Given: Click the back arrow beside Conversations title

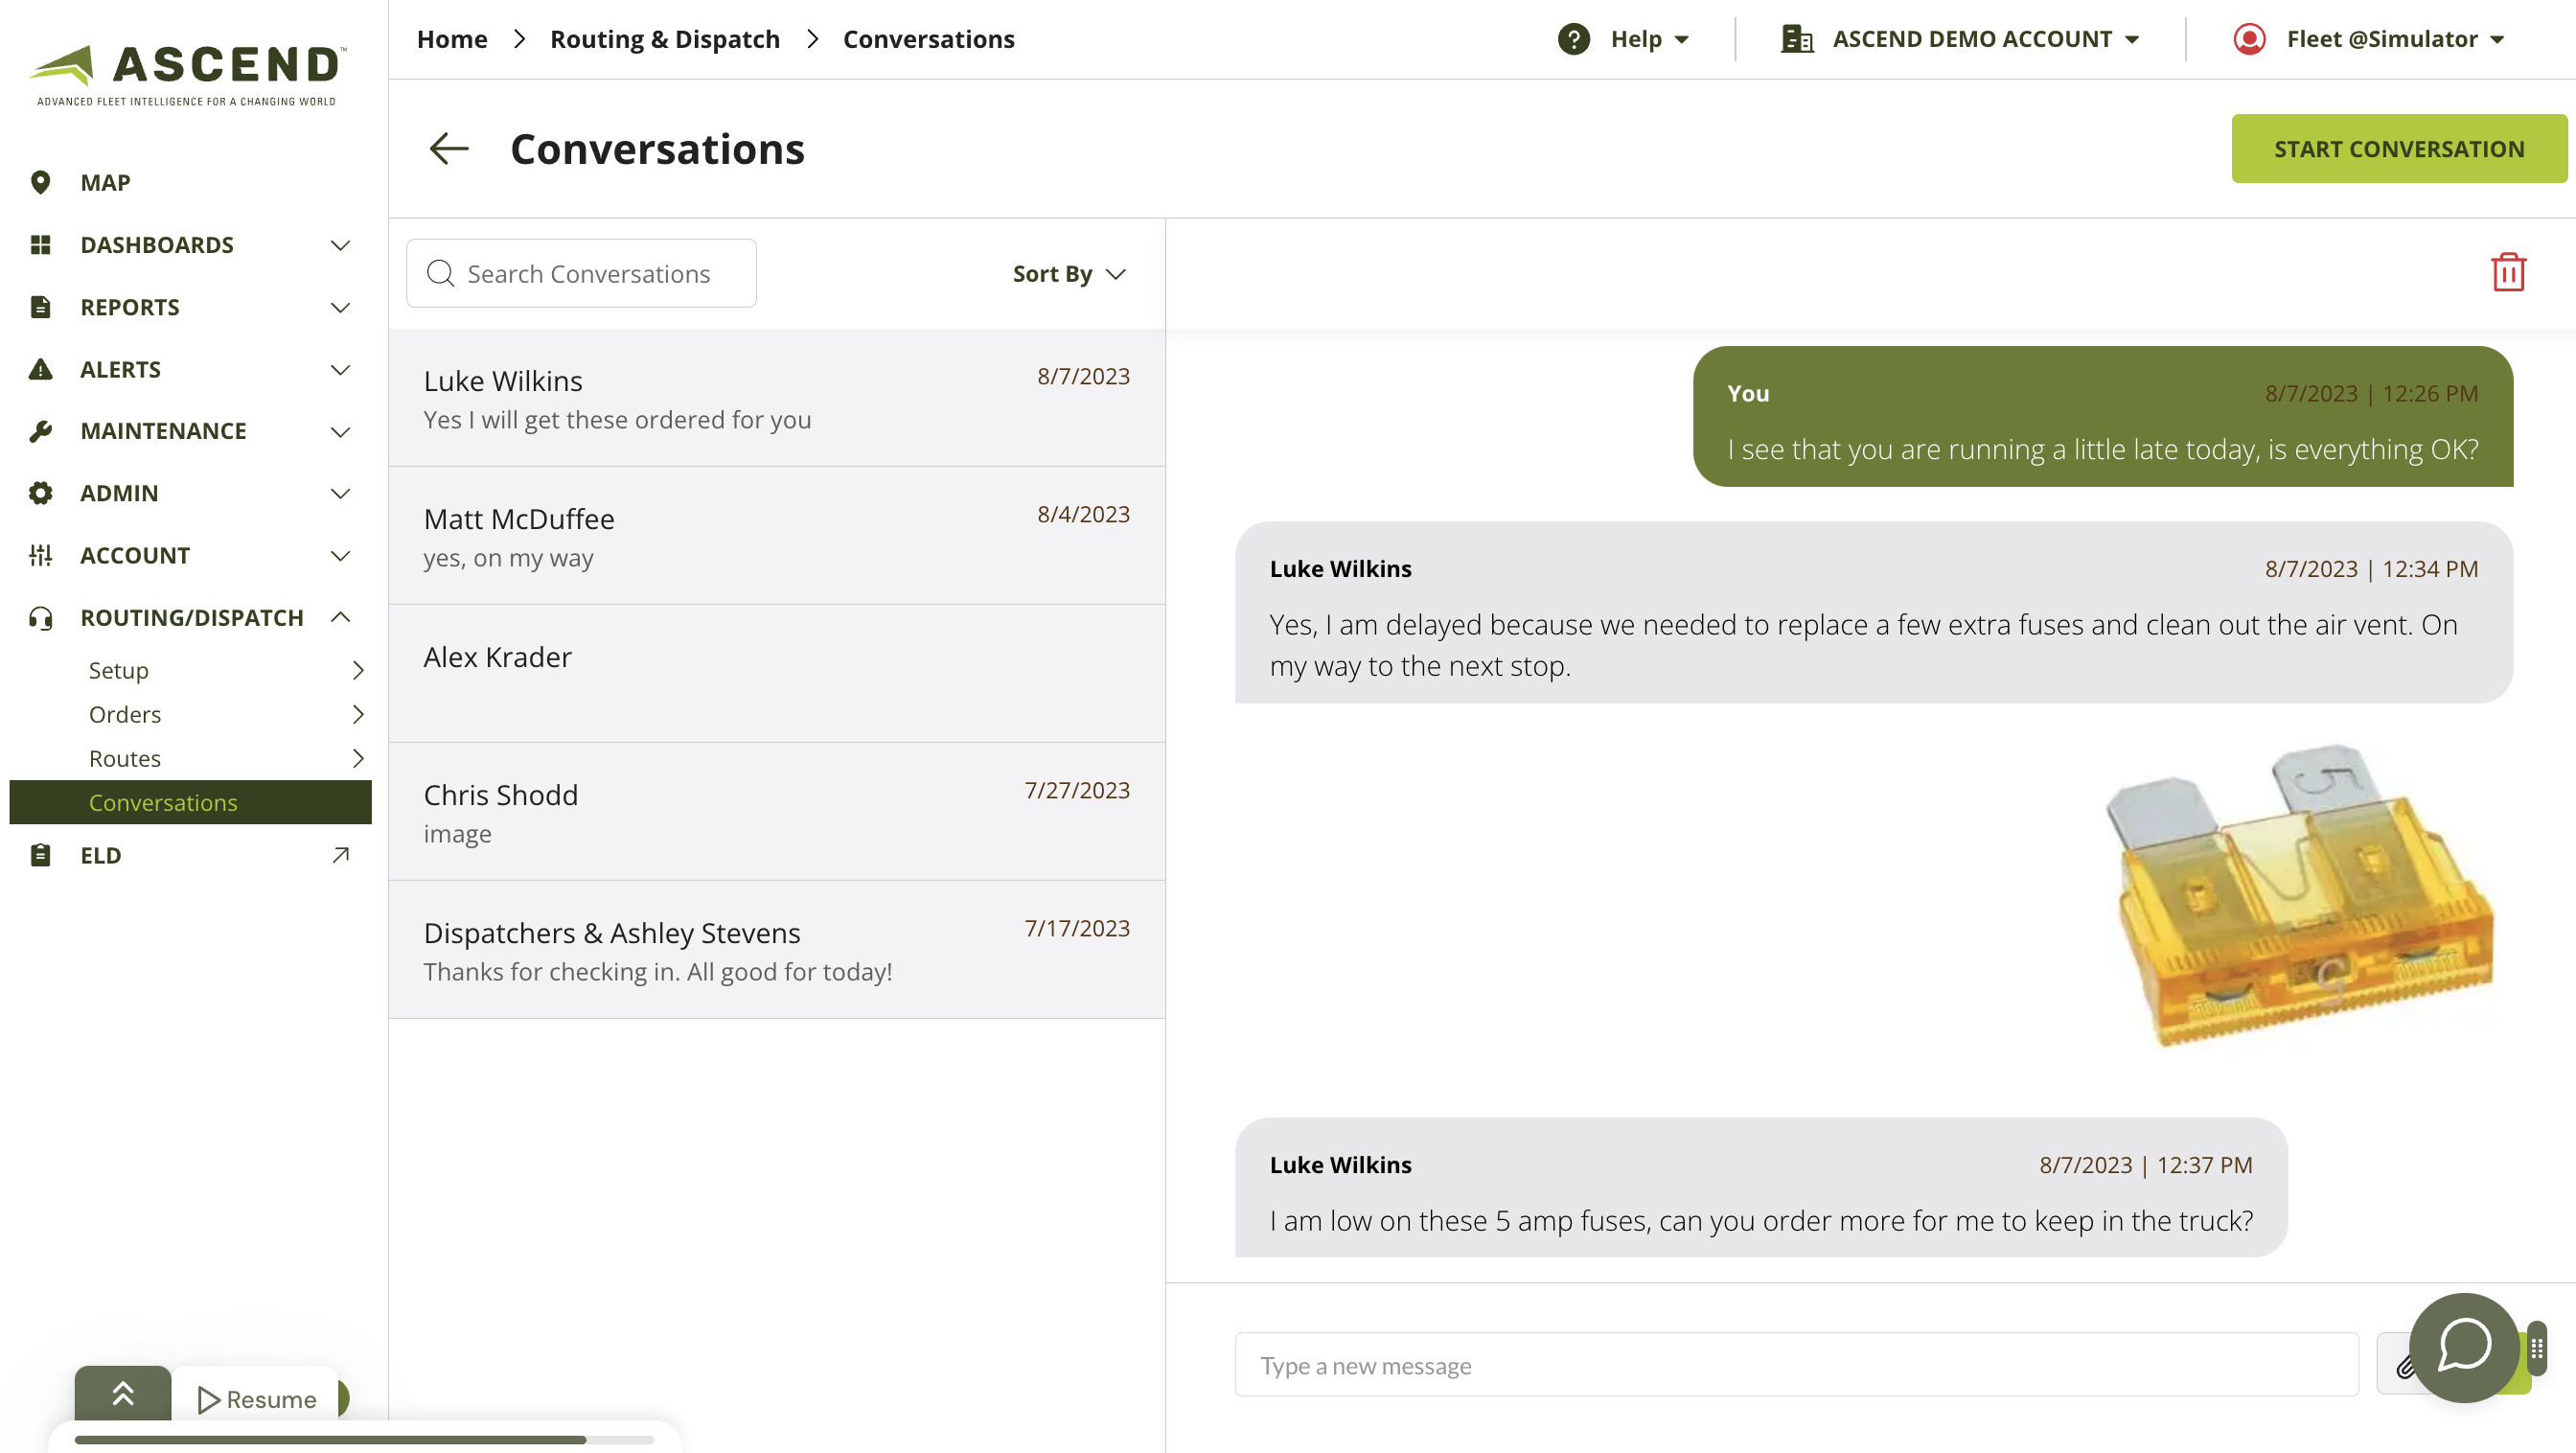Looking at the screenshot, I should coord(449,149).
